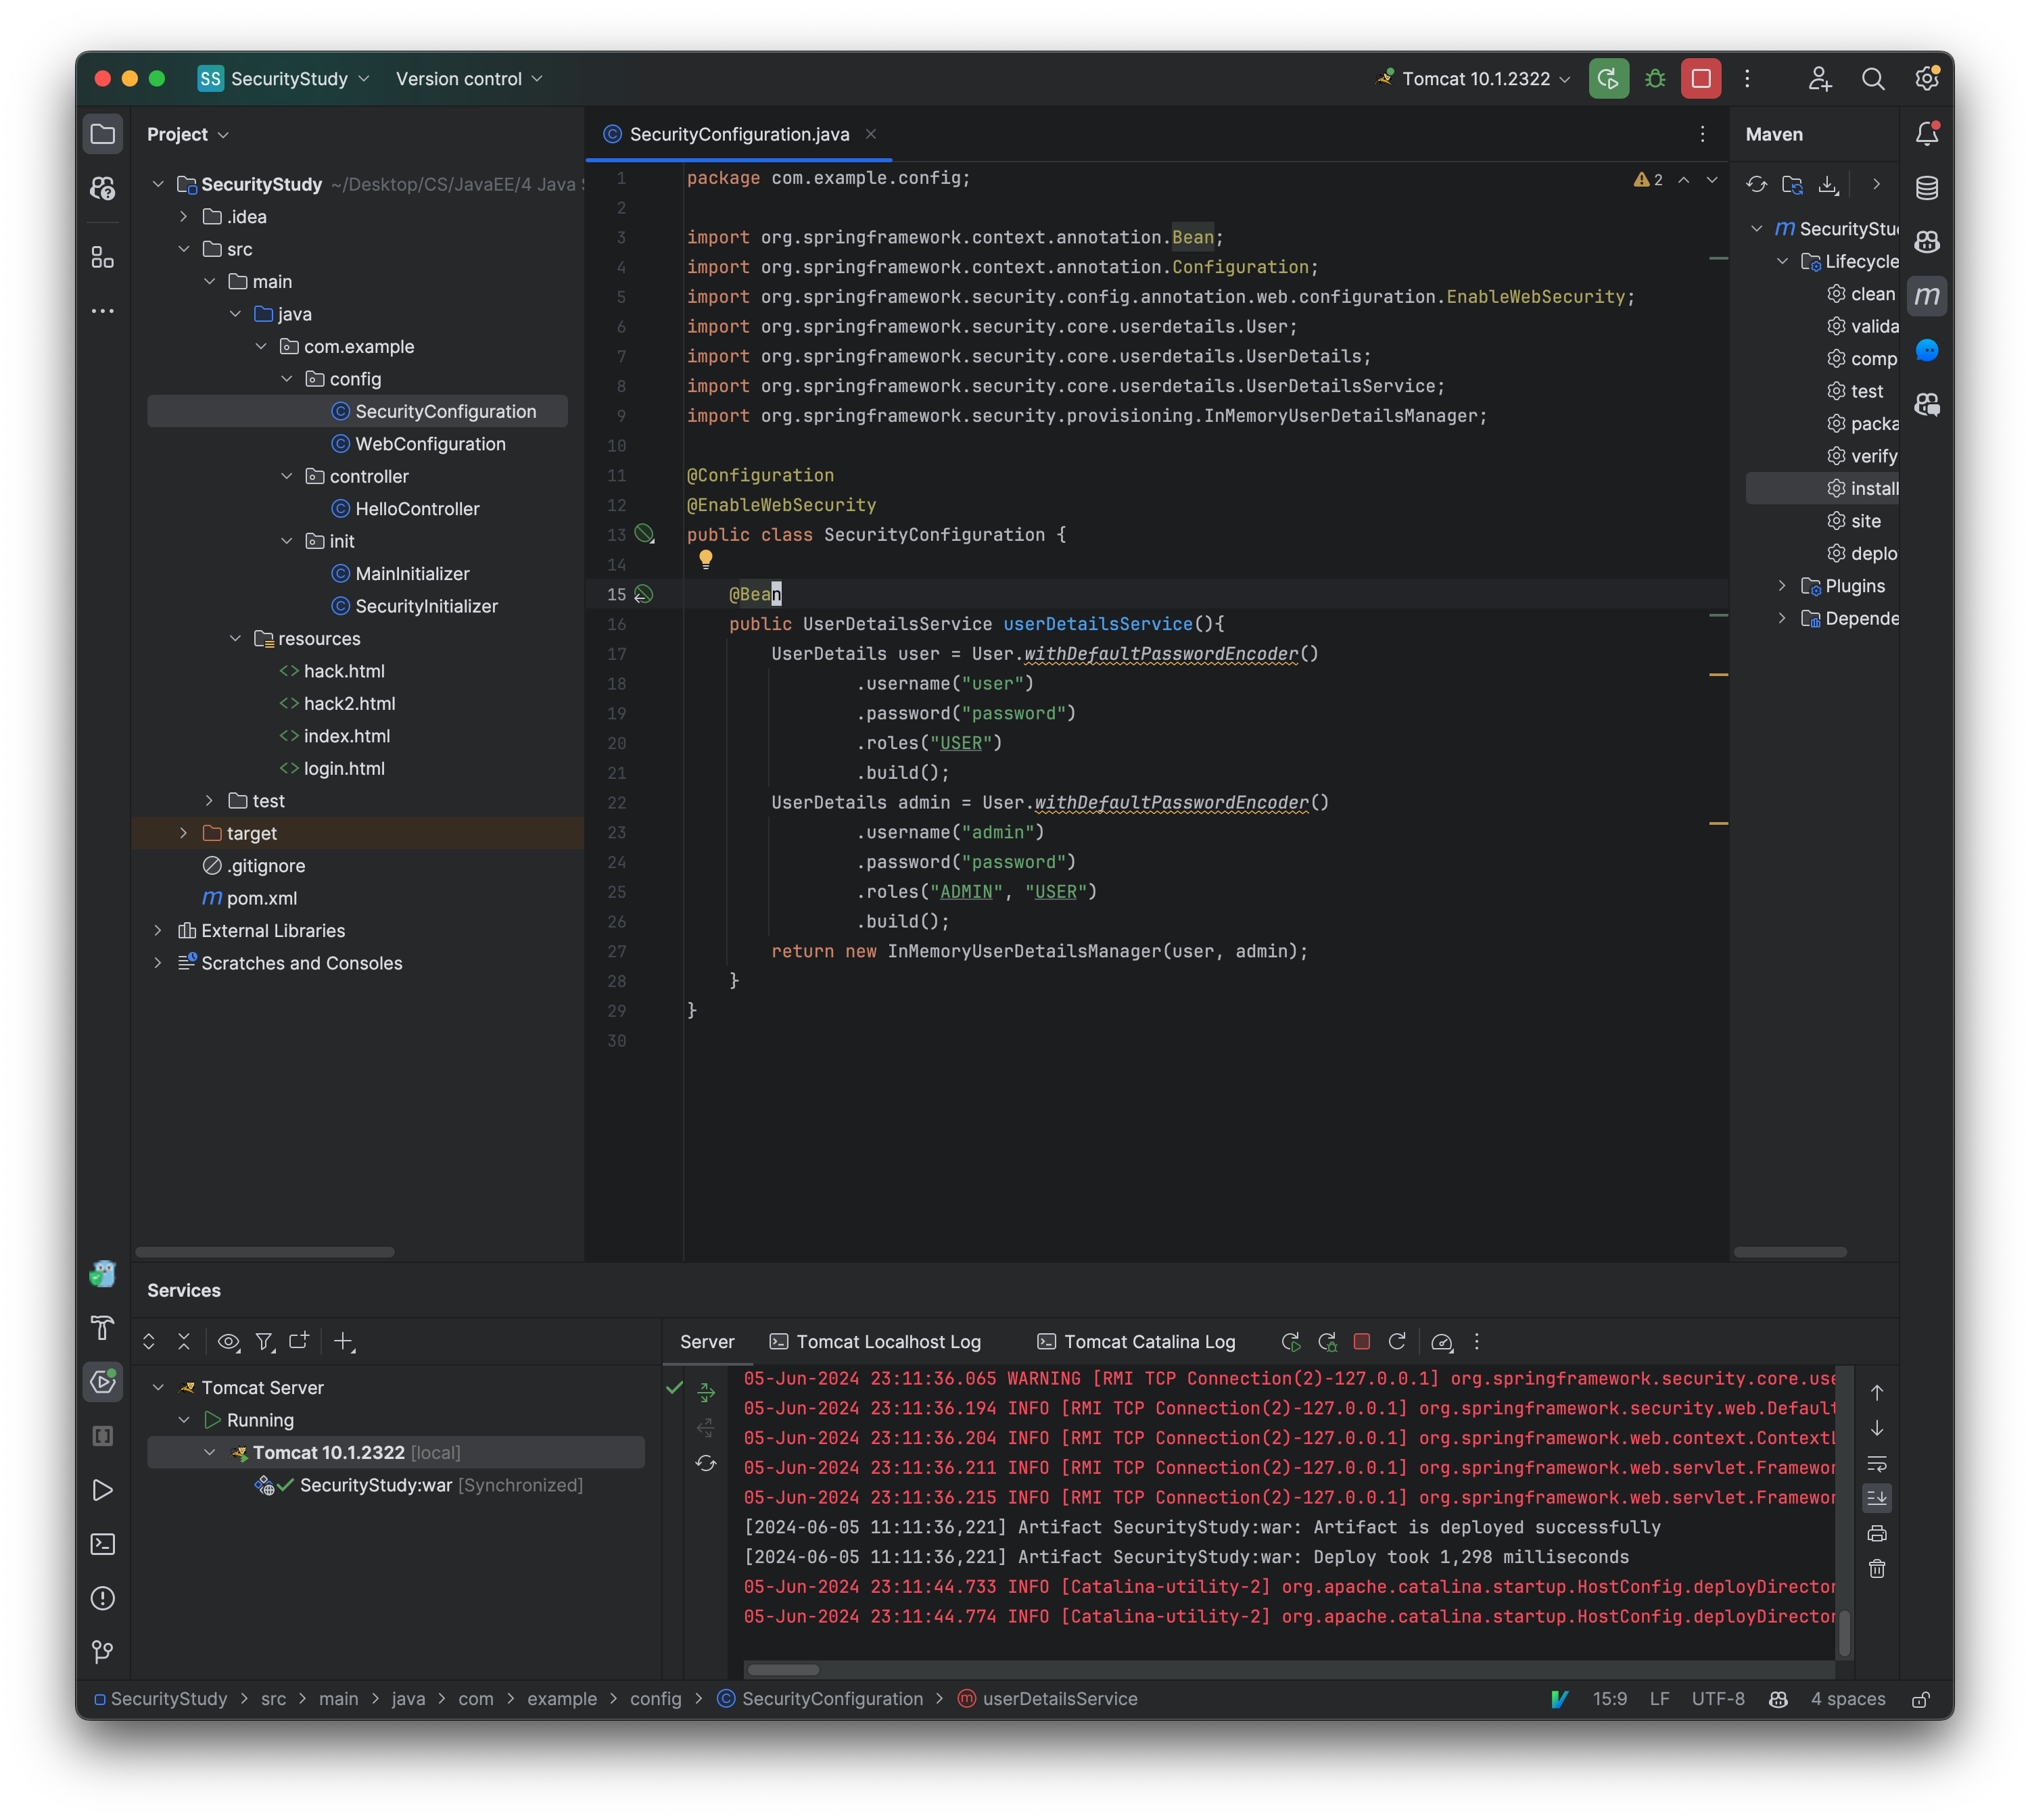Click the Reload Maven projects icon

pos(1756,185)
